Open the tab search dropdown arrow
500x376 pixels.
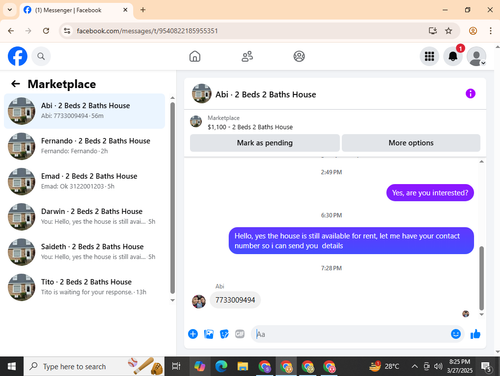(10, 10)
